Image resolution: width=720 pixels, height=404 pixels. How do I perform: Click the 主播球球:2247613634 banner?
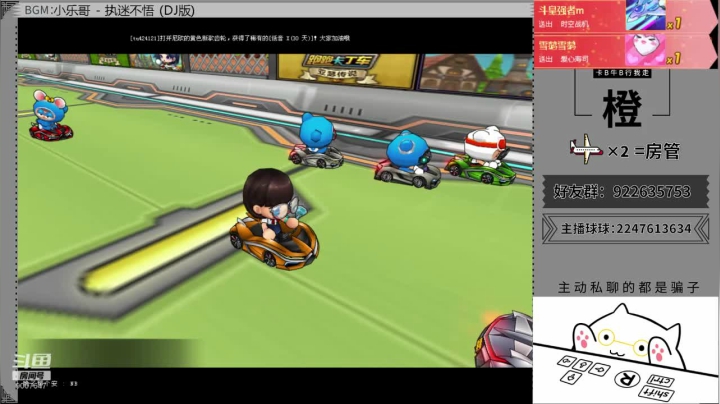tap(625, 228)
